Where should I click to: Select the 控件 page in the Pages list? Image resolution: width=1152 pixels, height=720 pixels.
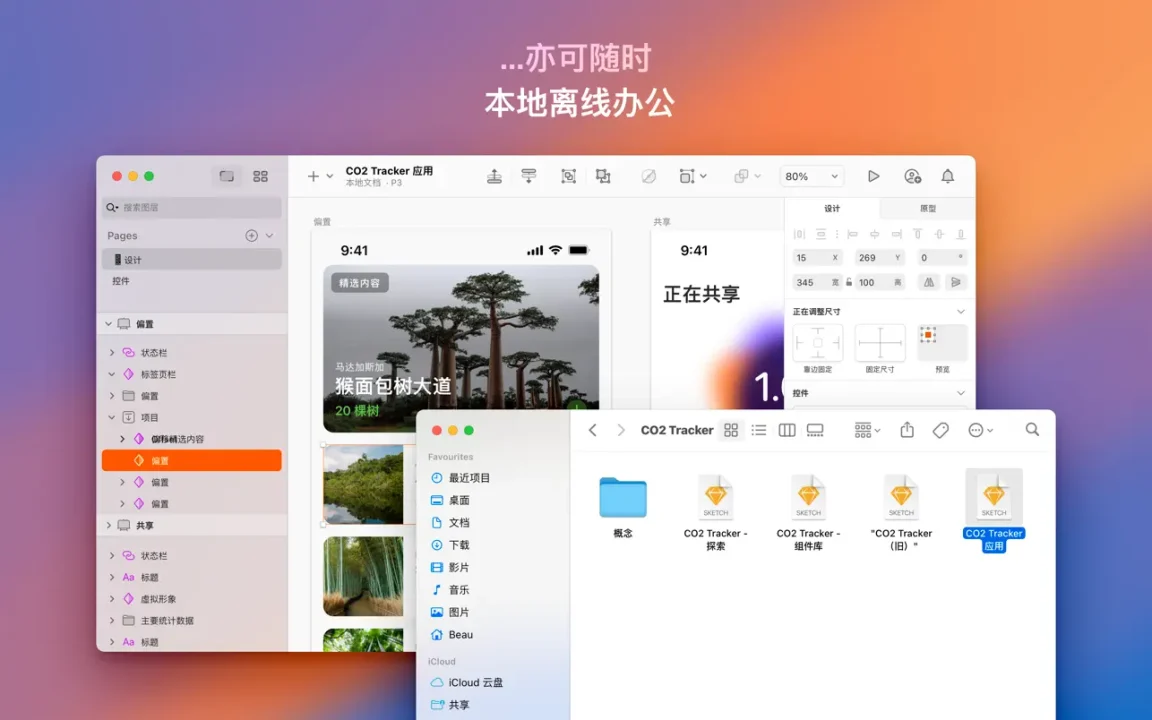pos(192,281)
